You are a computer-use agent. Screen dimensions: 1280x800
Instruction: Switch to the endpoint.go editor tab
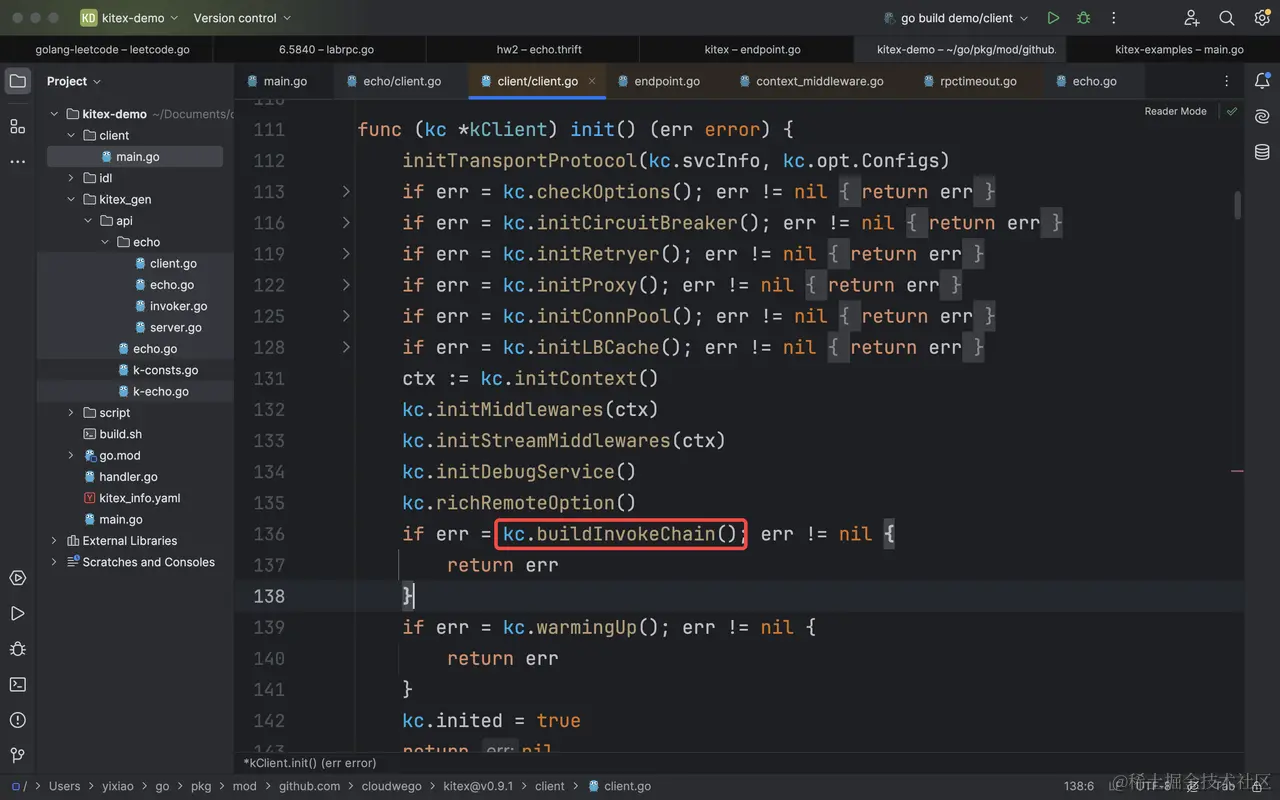[658, 81]
